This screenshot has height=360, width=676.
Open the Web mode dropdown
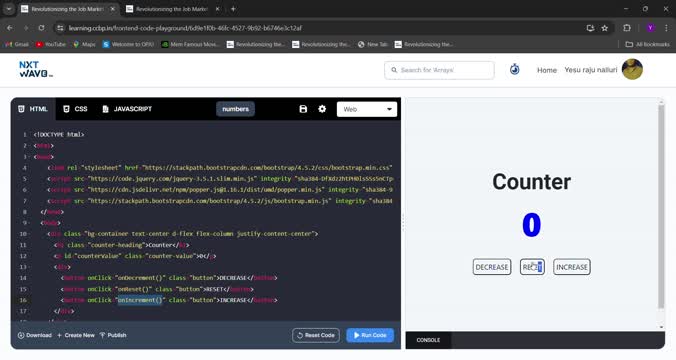point(367,109)
